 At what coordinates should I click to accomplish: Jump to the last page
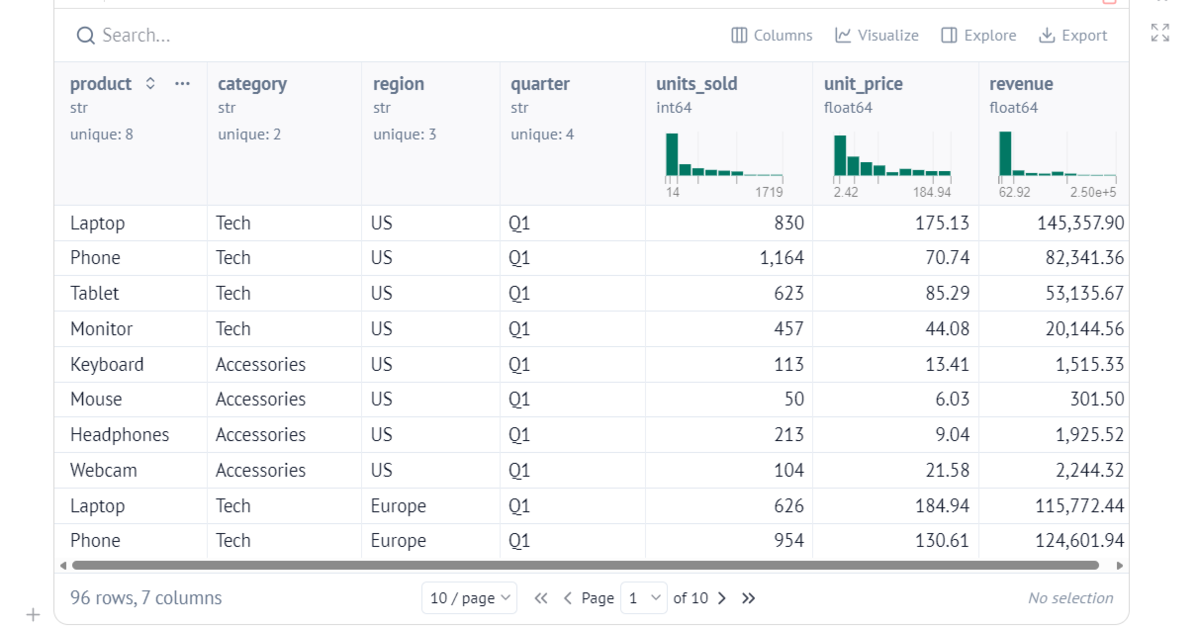(x=748, y=598)
